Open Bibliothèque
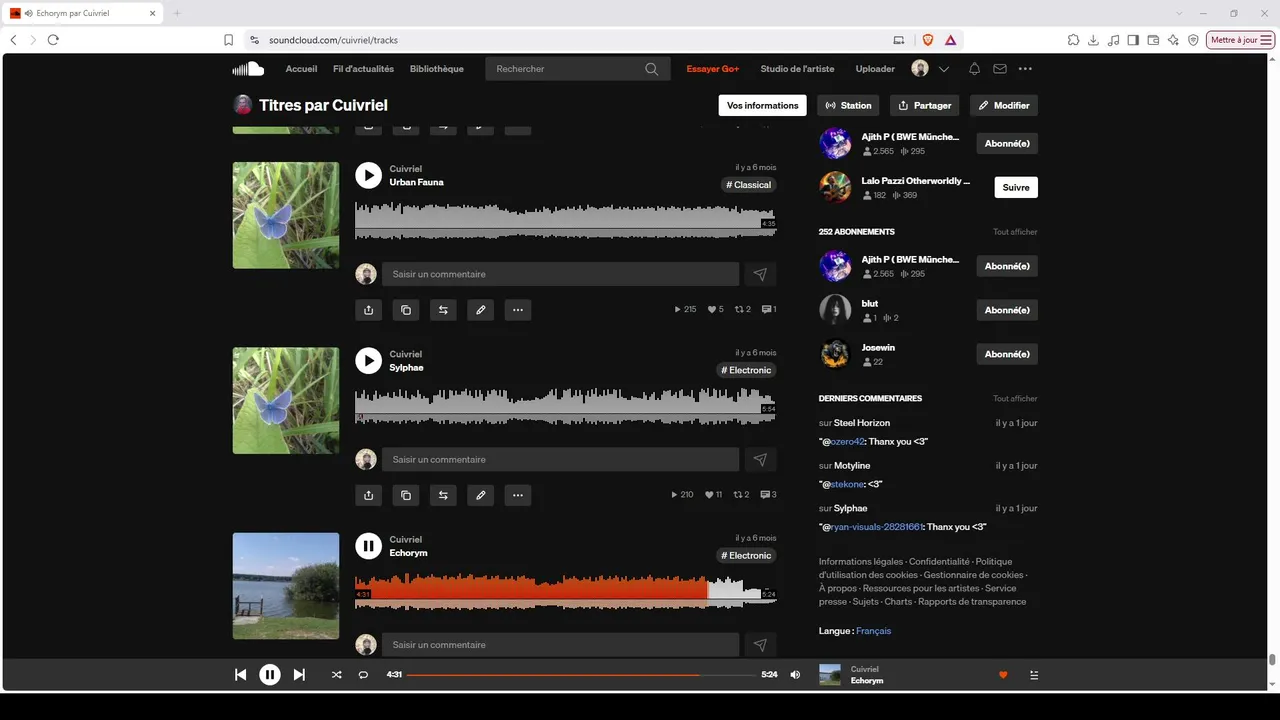 (437, 69)
